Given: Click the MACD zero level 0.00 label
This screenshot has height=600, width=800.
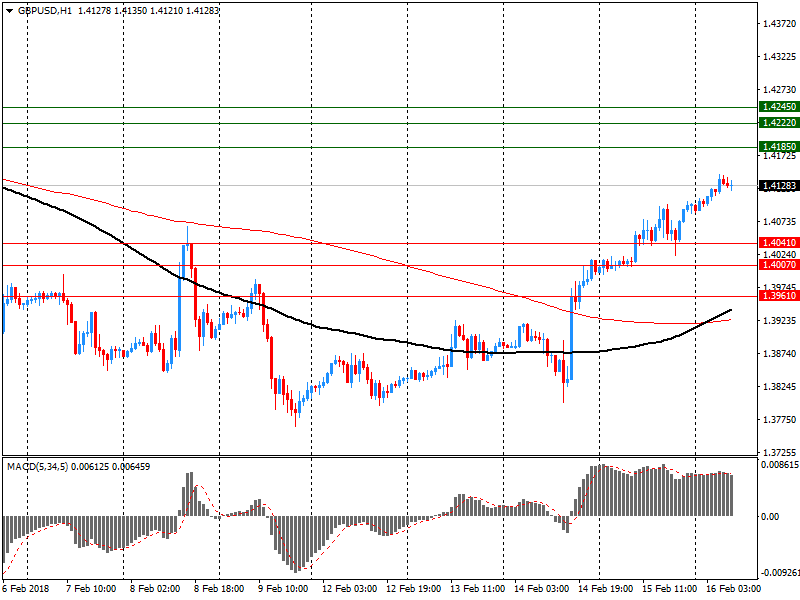Looking at the screenshot, I should coord(770,517).
